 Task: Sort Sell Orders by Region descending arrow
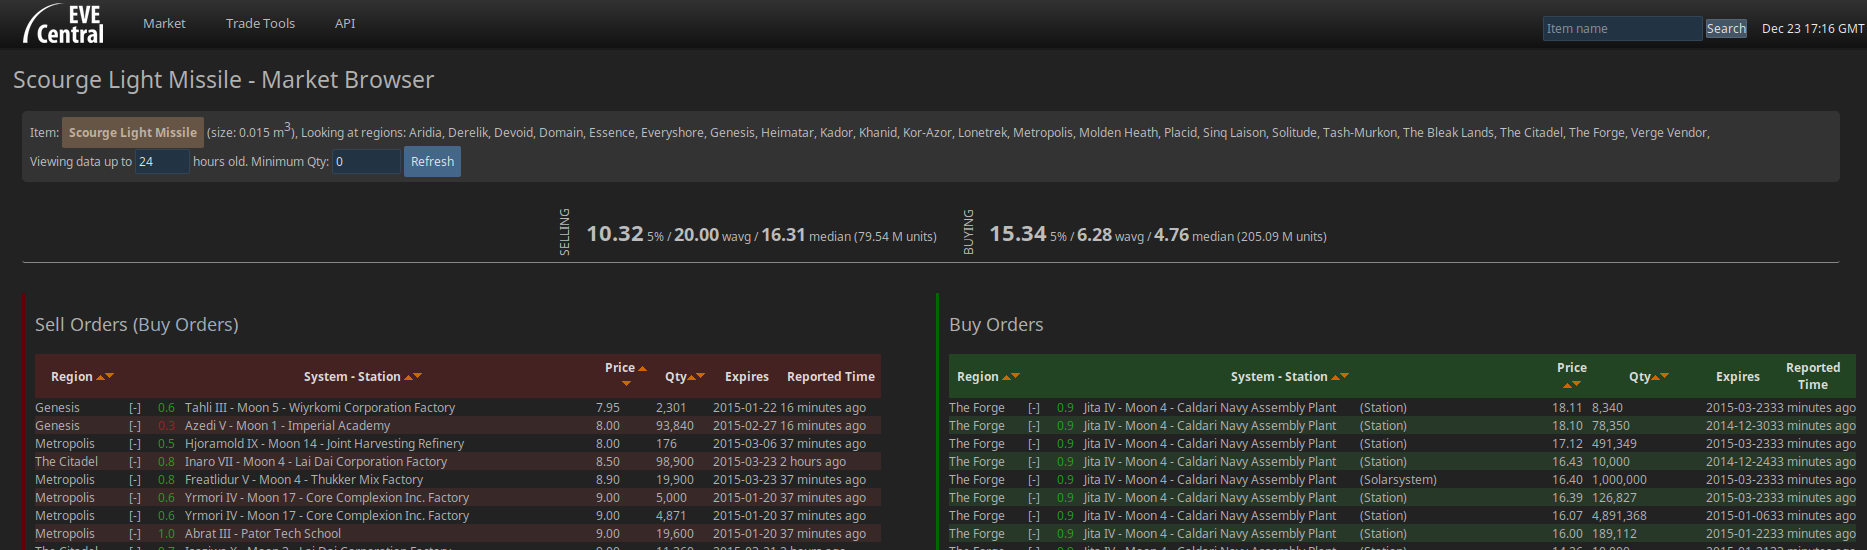[110, 376]
